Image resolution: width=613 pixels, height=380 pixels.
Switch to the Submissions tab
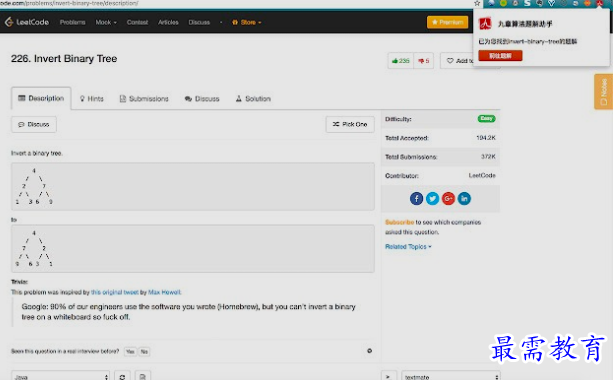point(144,99)
